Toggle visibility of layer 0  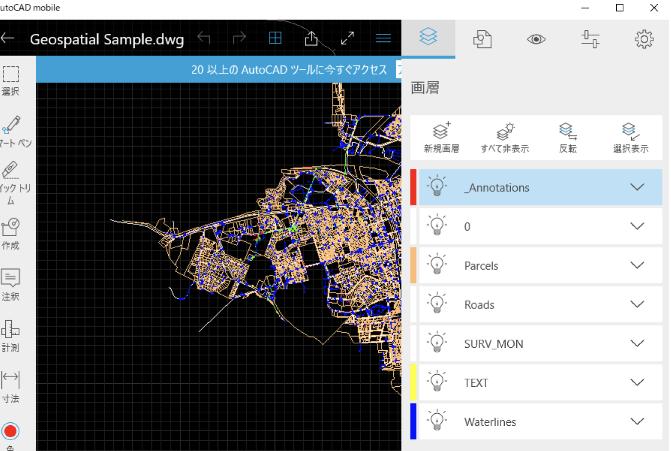(x=437, y=226)
